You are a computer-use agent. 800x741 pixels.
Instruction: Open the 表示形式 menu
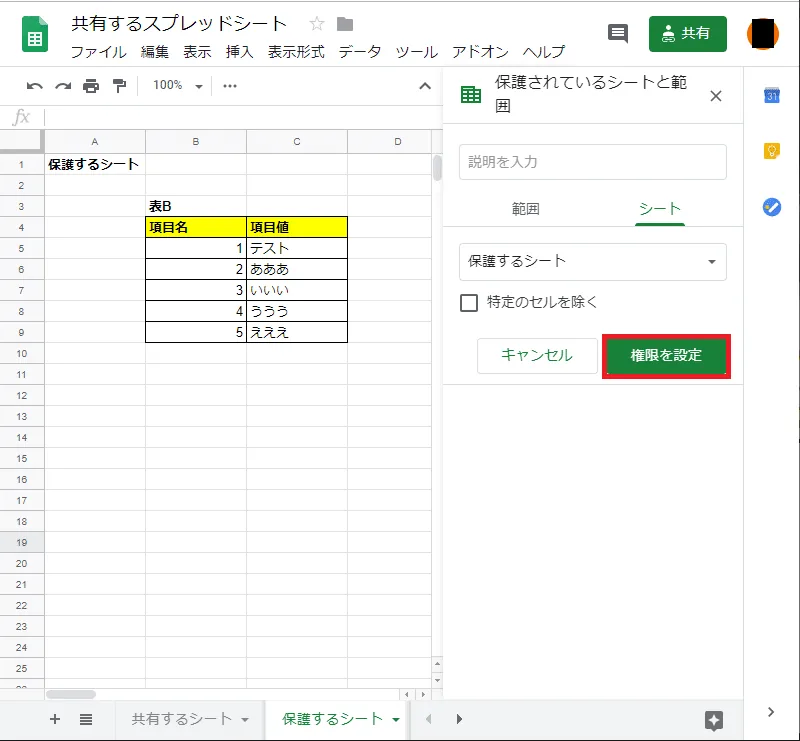(296, 52)
